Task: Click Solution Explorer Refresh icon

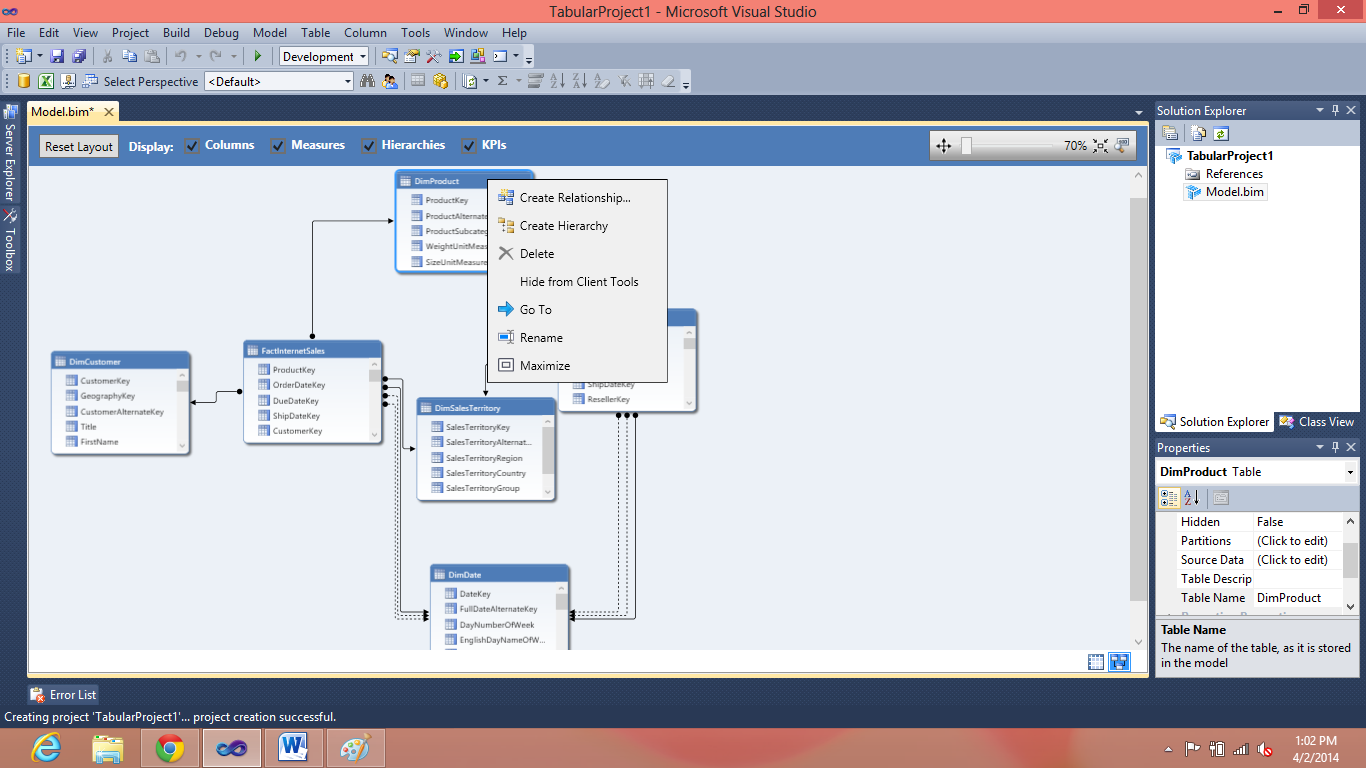Action: tap(1220, 133)
